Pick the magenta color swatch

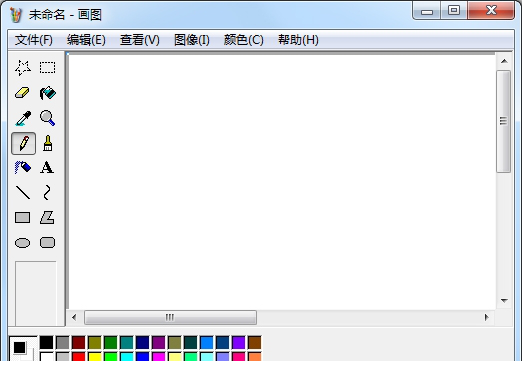158,357
